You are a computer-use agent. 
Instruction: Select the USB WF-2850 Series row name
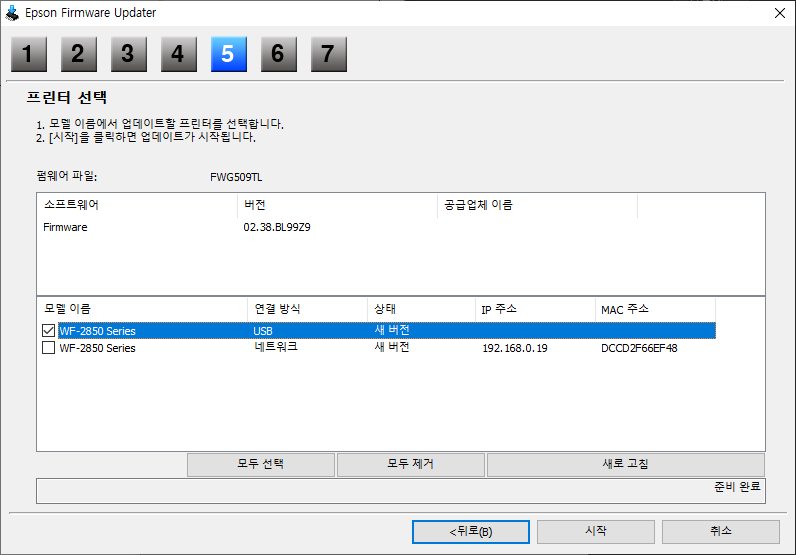coord(97,331)
